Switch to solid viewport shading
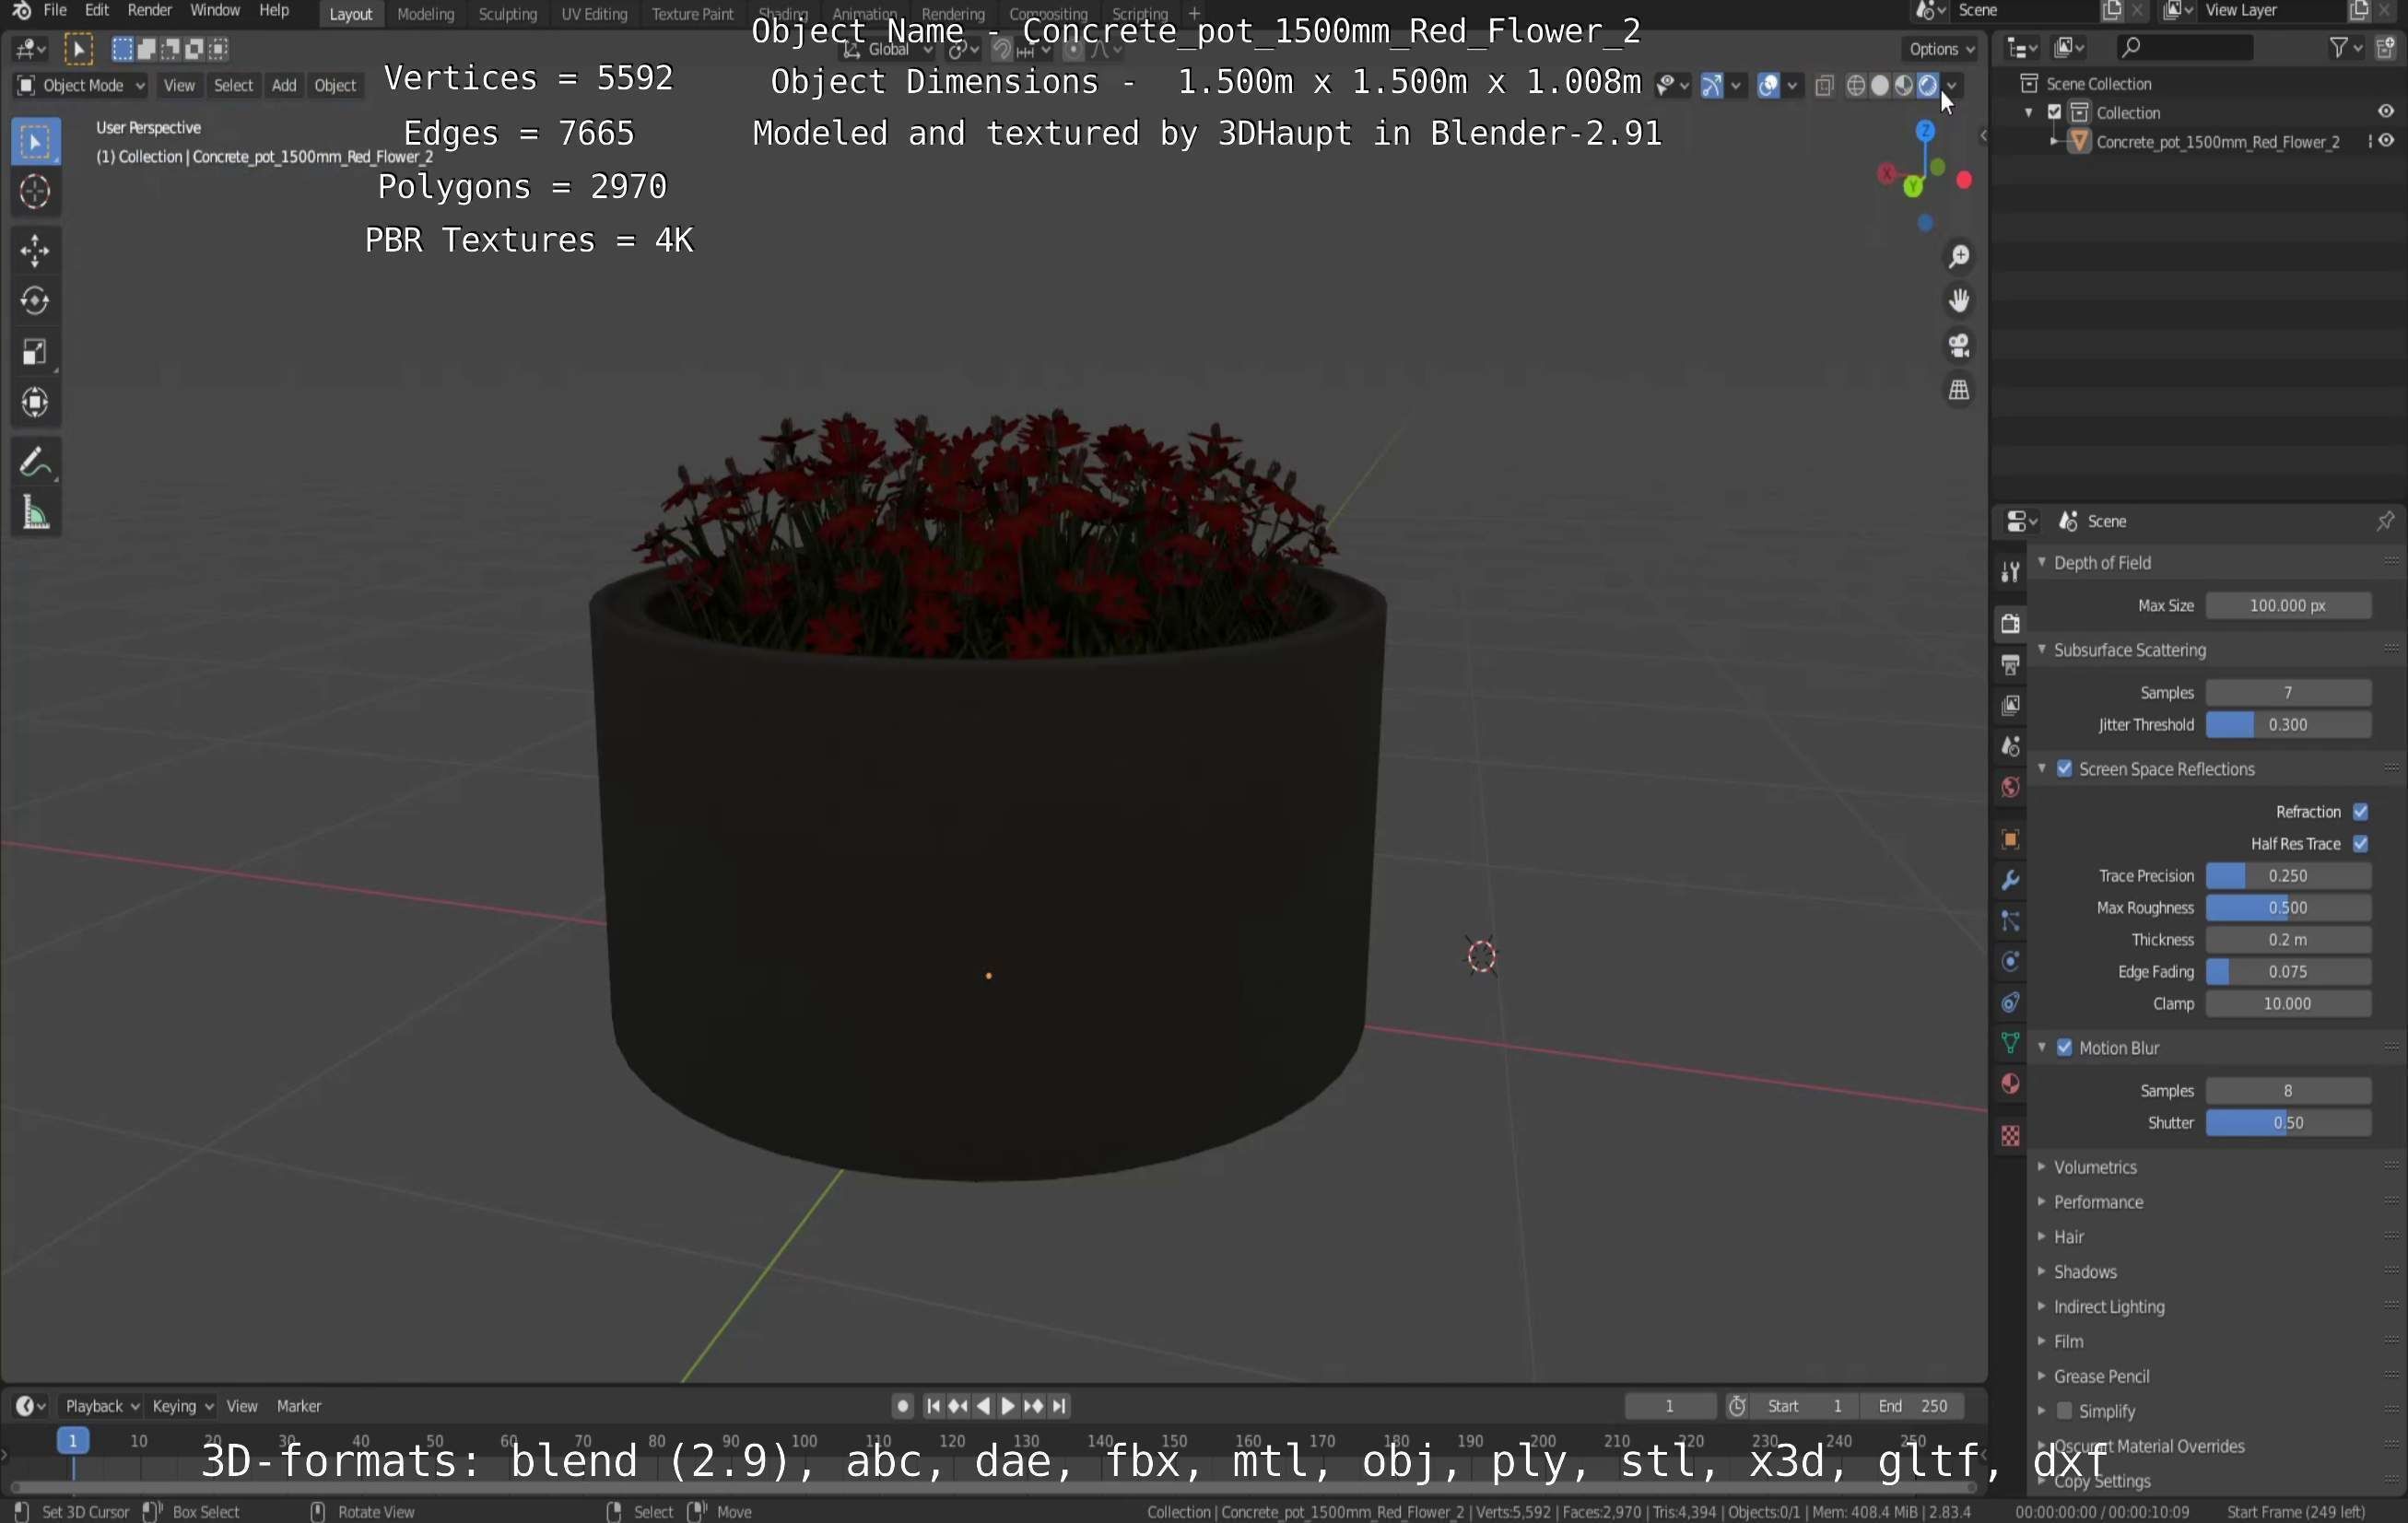Image resolution: width=2408 pixels, height=1523 pixels. tap(1880, 86)
